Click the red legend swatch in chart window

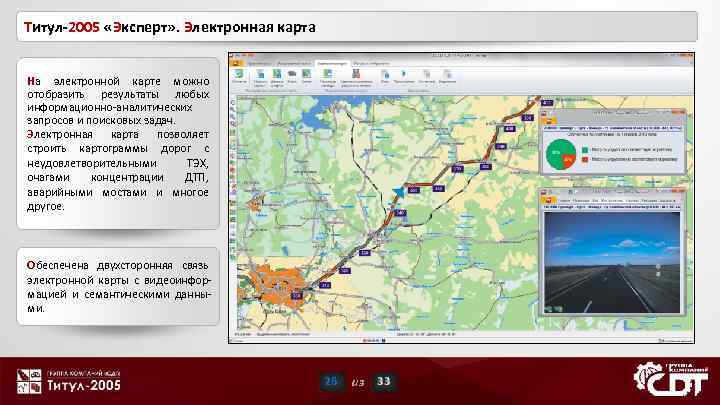coord(585,159)
